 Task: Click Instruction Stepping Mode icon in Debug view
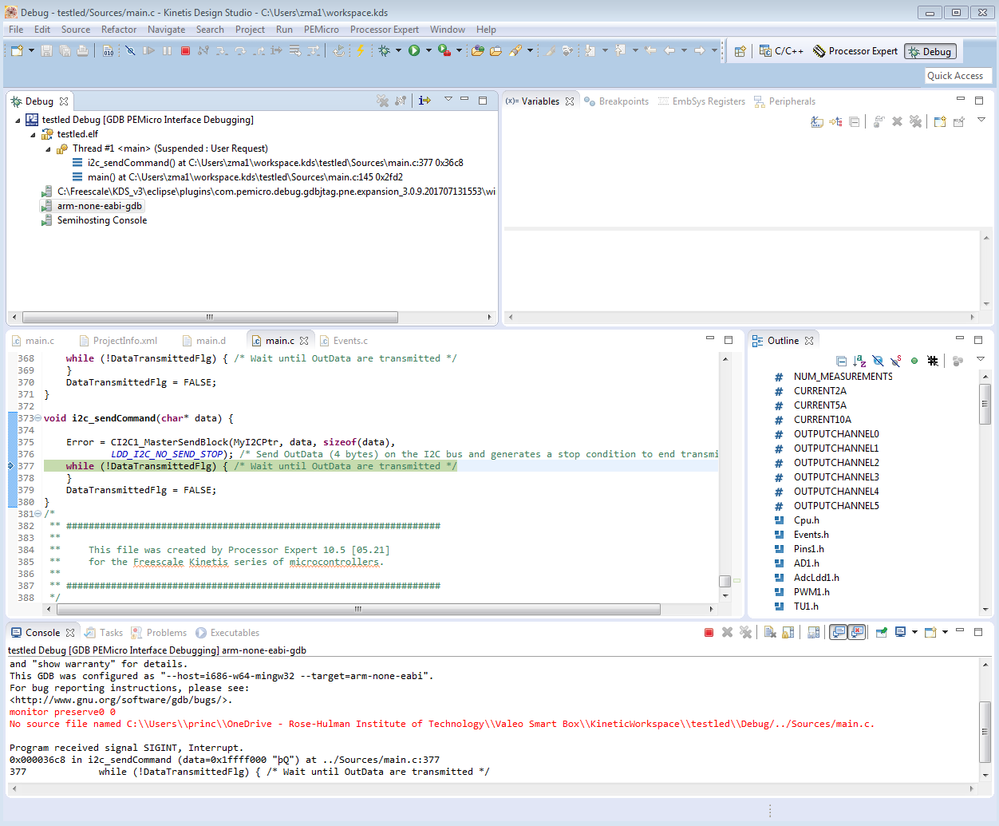pos(424,101)
